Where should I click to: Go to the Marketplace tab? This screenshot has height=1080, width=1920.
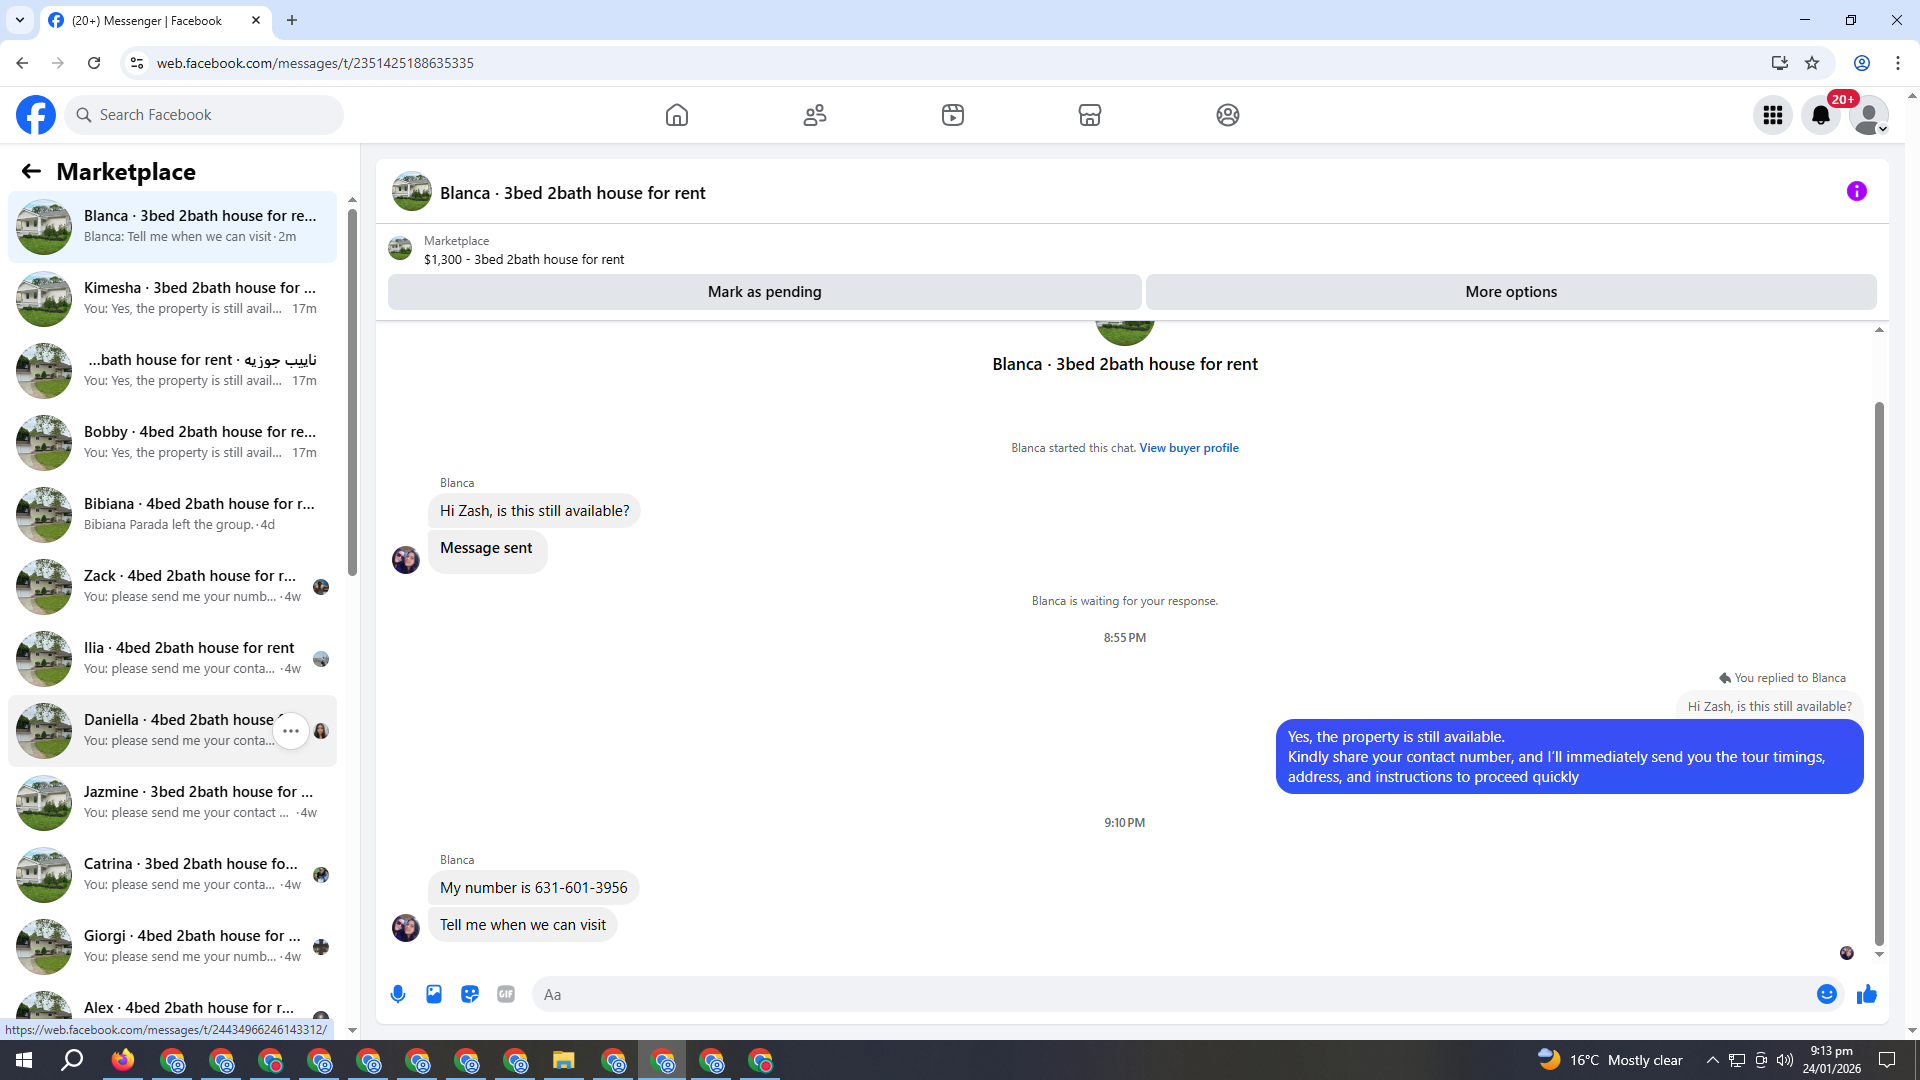(x=1089, y=115)
